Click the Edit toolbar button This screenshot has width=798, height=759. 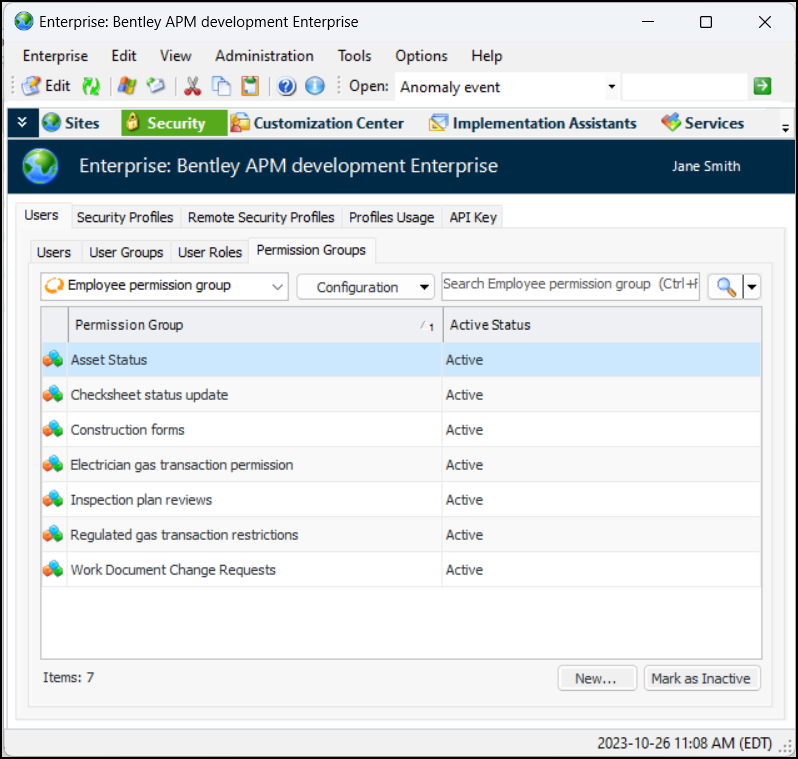coord(46,86)
